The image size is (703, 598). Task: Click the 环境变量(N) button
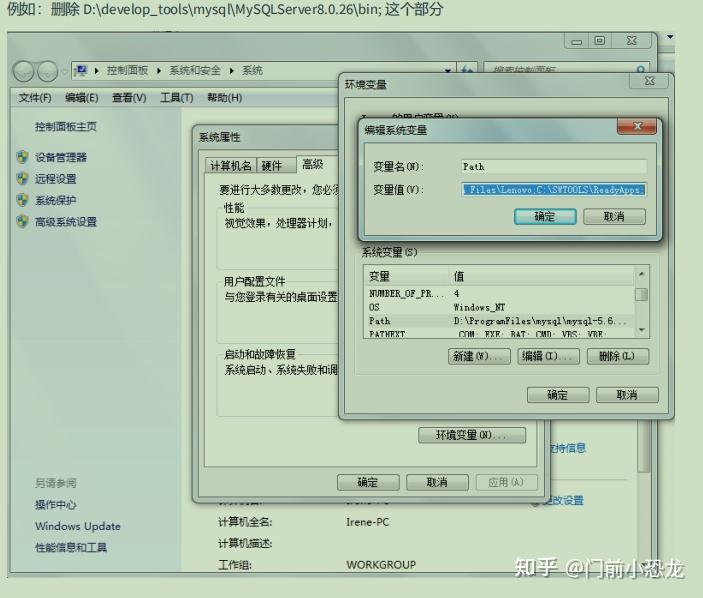tap(472, 435)
